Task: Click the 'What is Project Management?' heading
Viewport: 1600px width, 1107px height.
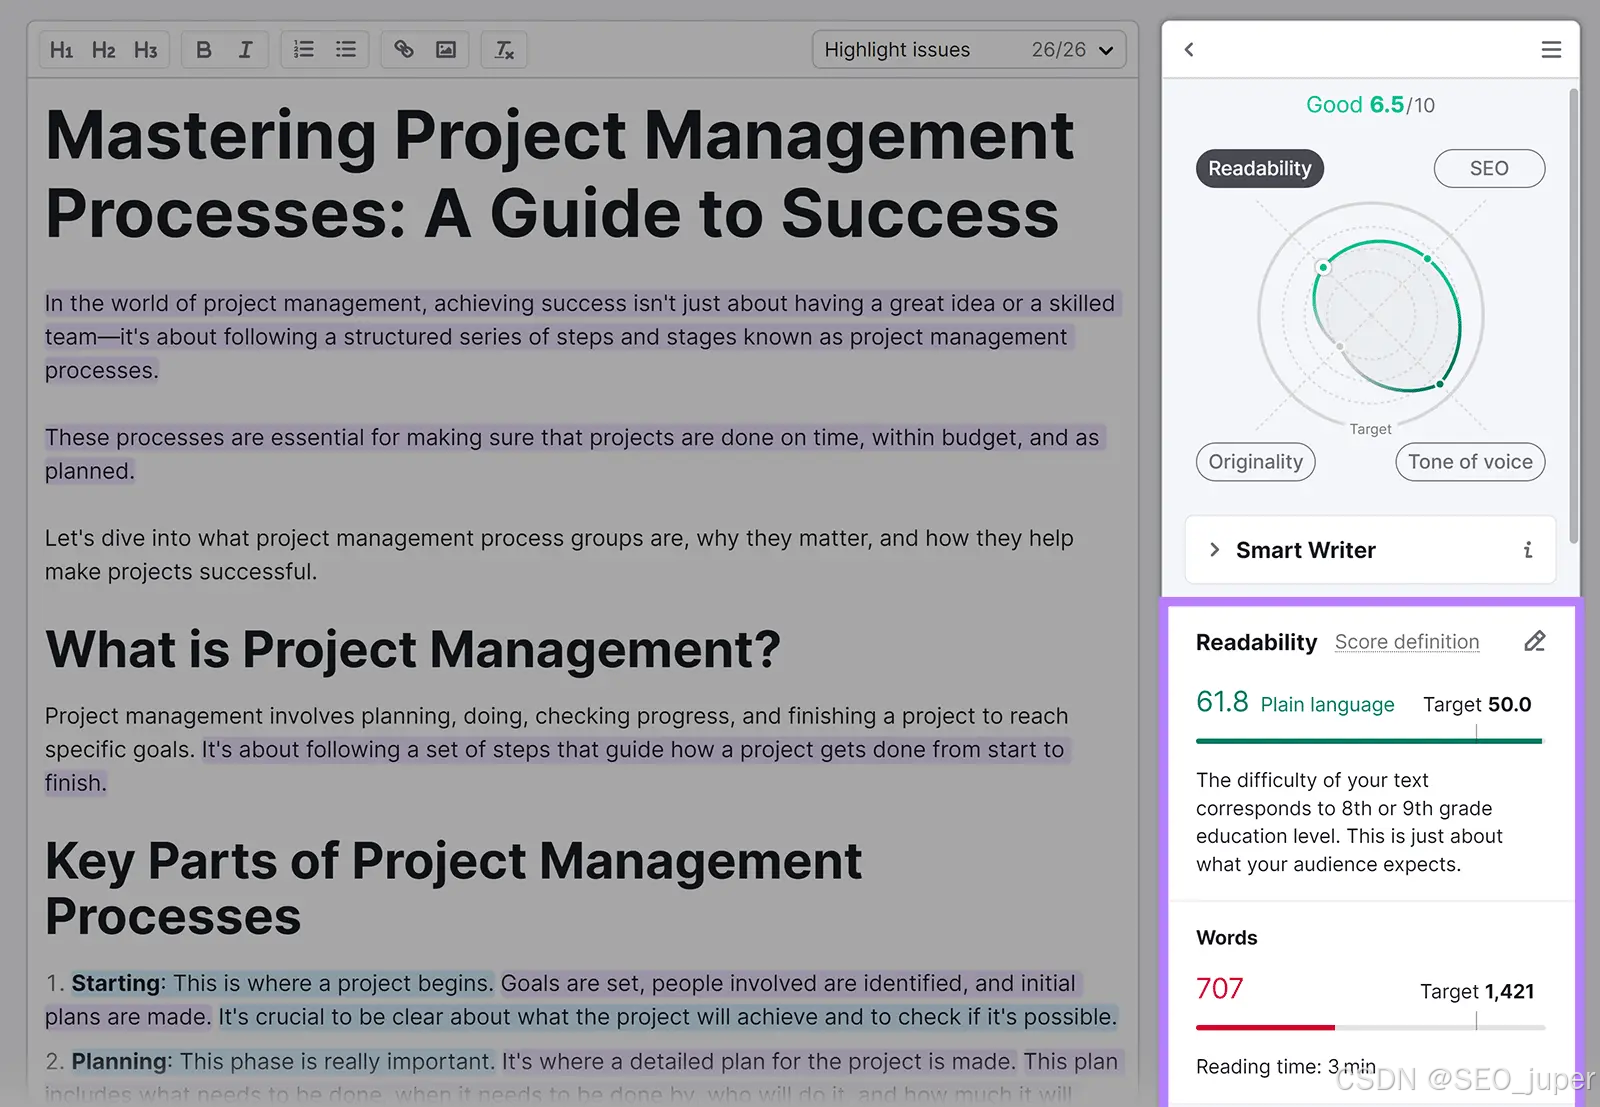Action: (x=413, y=649)
